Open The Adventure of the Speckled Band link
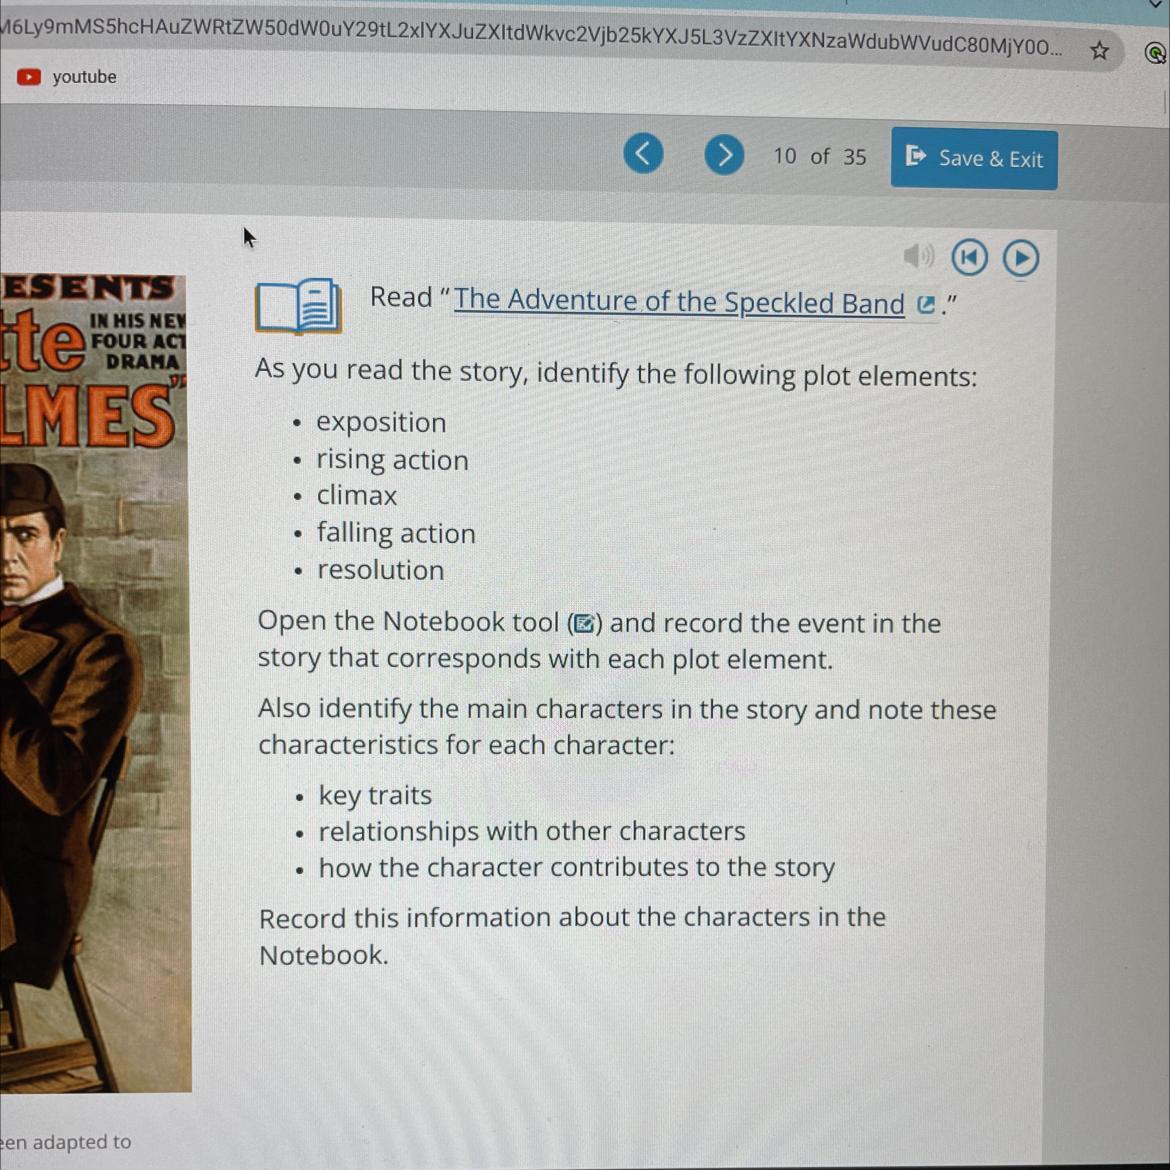Screen dimensions: 1170x1170 pyautogui.click(x=679, y=301)
